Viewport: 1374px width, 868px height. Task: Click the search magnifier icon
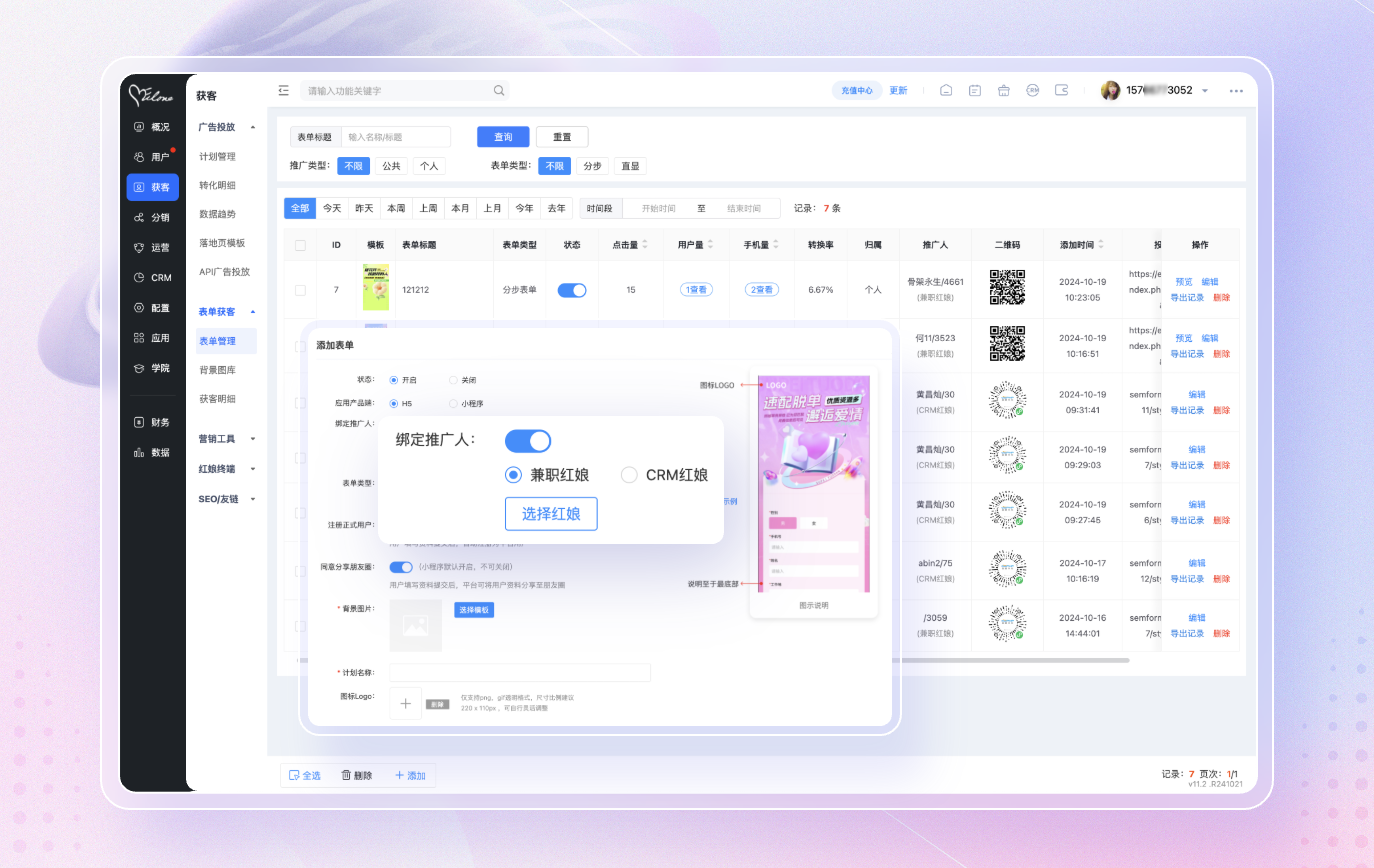coord(499,90)
